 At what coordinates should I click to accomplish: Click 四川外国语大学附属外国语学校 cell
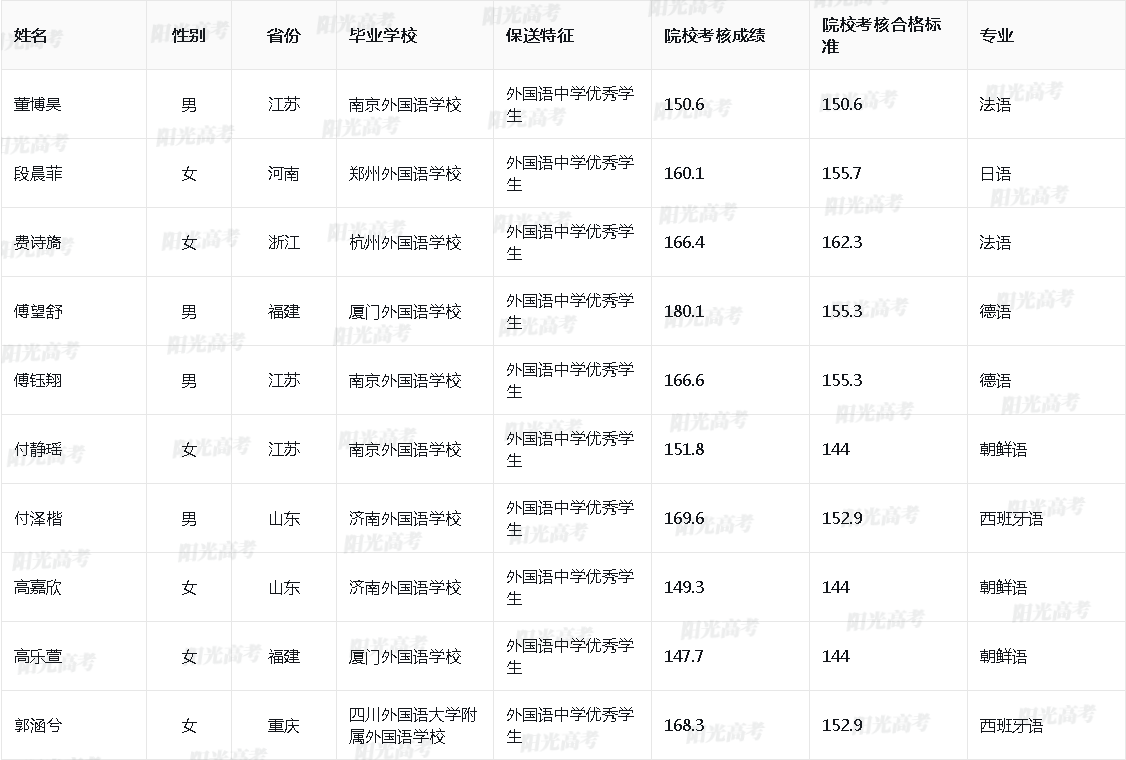click(413, 725)
